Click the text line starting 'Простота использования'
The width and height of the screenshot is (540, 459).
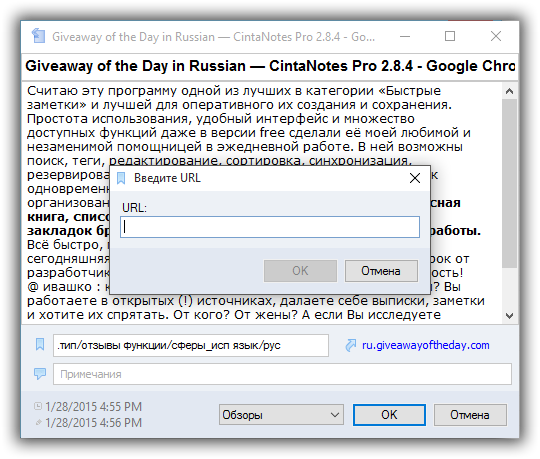pyautogui.click(x=221, y=119)
